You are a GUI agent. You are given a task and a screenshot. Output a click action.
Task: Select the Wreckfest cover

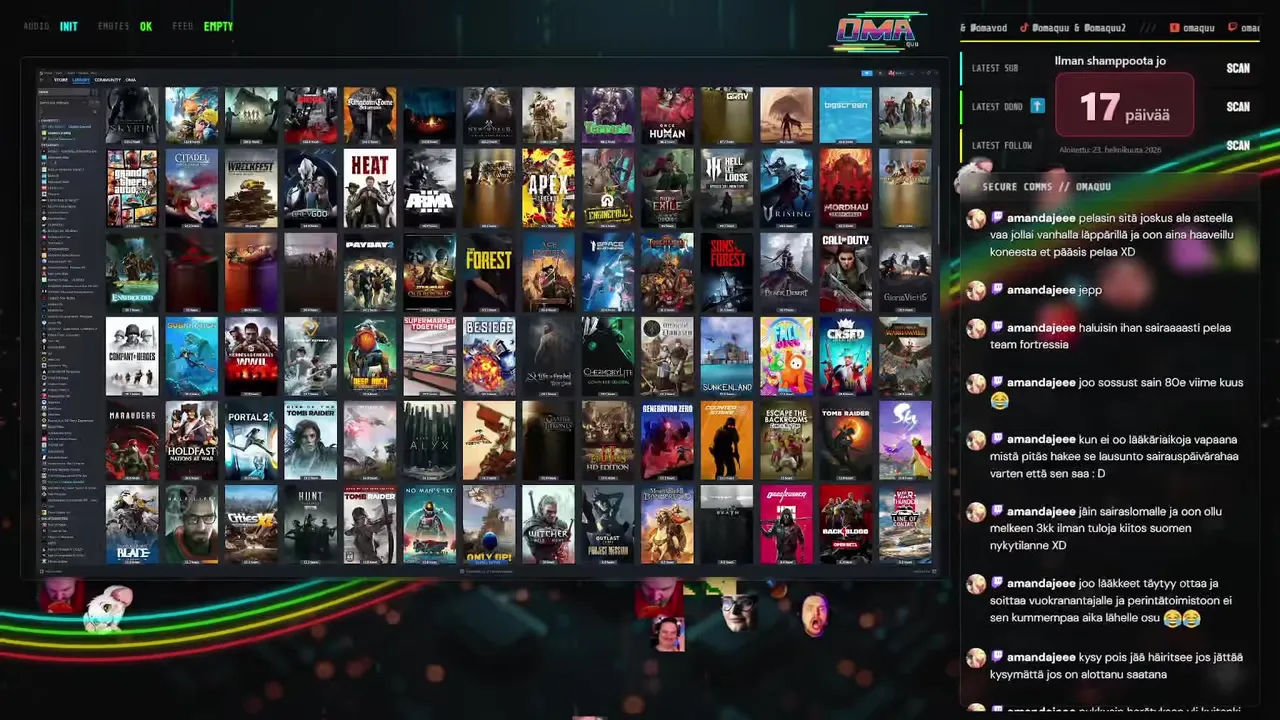click(251, 188)
